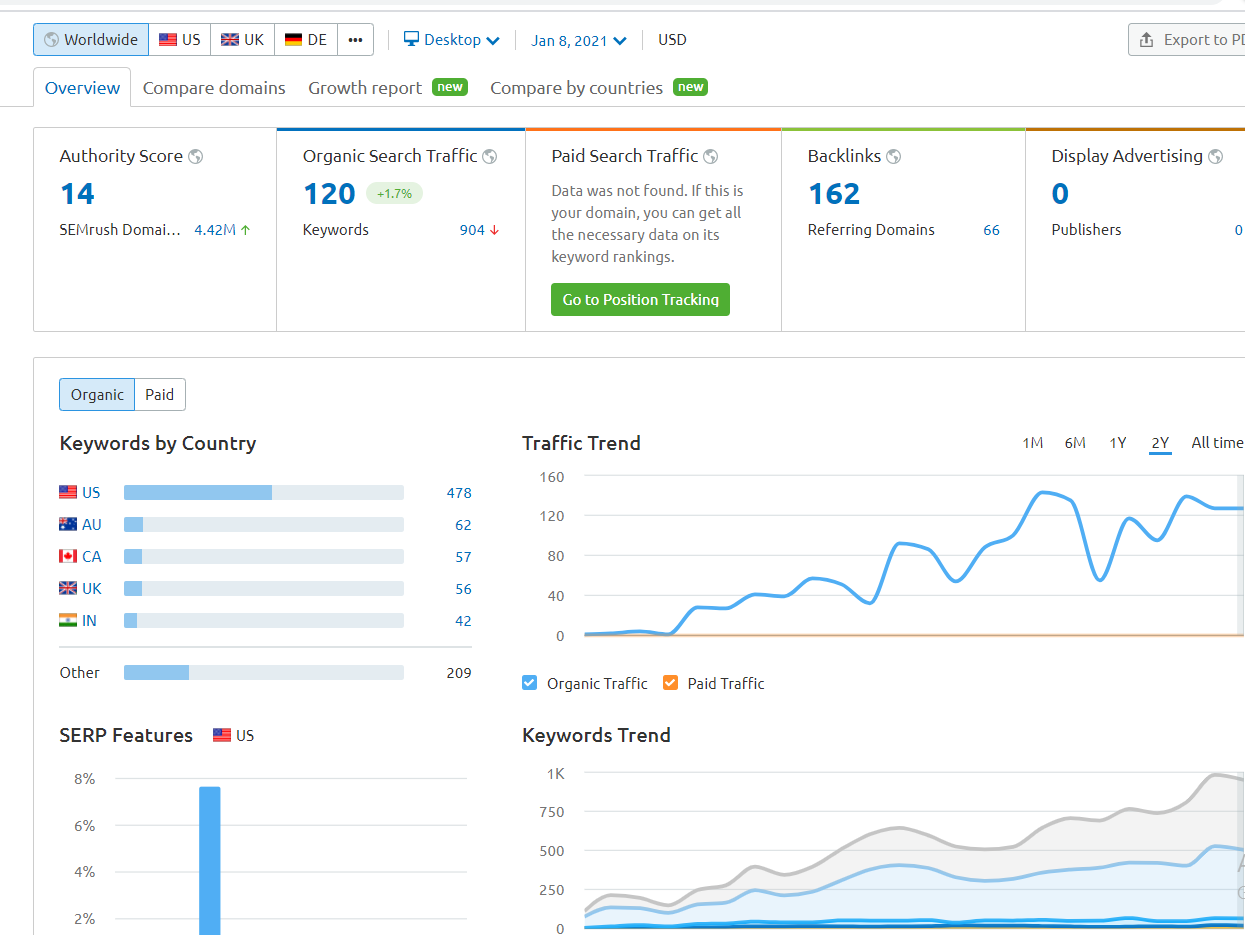1245x935 pixels.
Task: Select All time traffic trend range
Action: point(1218,443)
